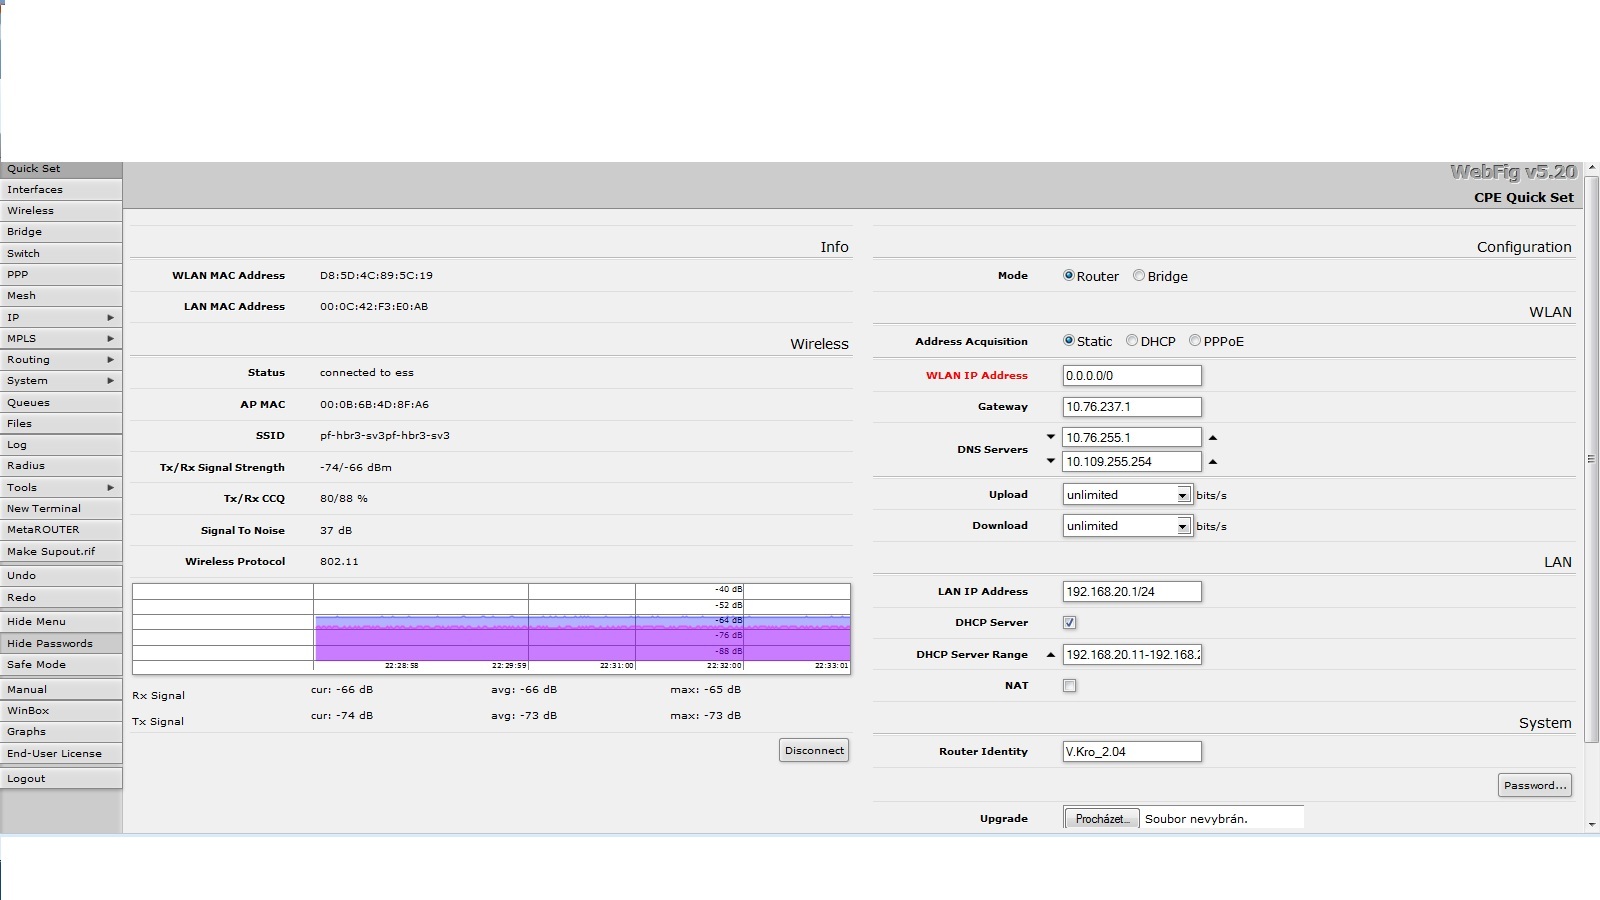This screenshot has width=1600, height=900.
Task: Open the Upload speed dropdown
Action: [x=1183, y=495]
